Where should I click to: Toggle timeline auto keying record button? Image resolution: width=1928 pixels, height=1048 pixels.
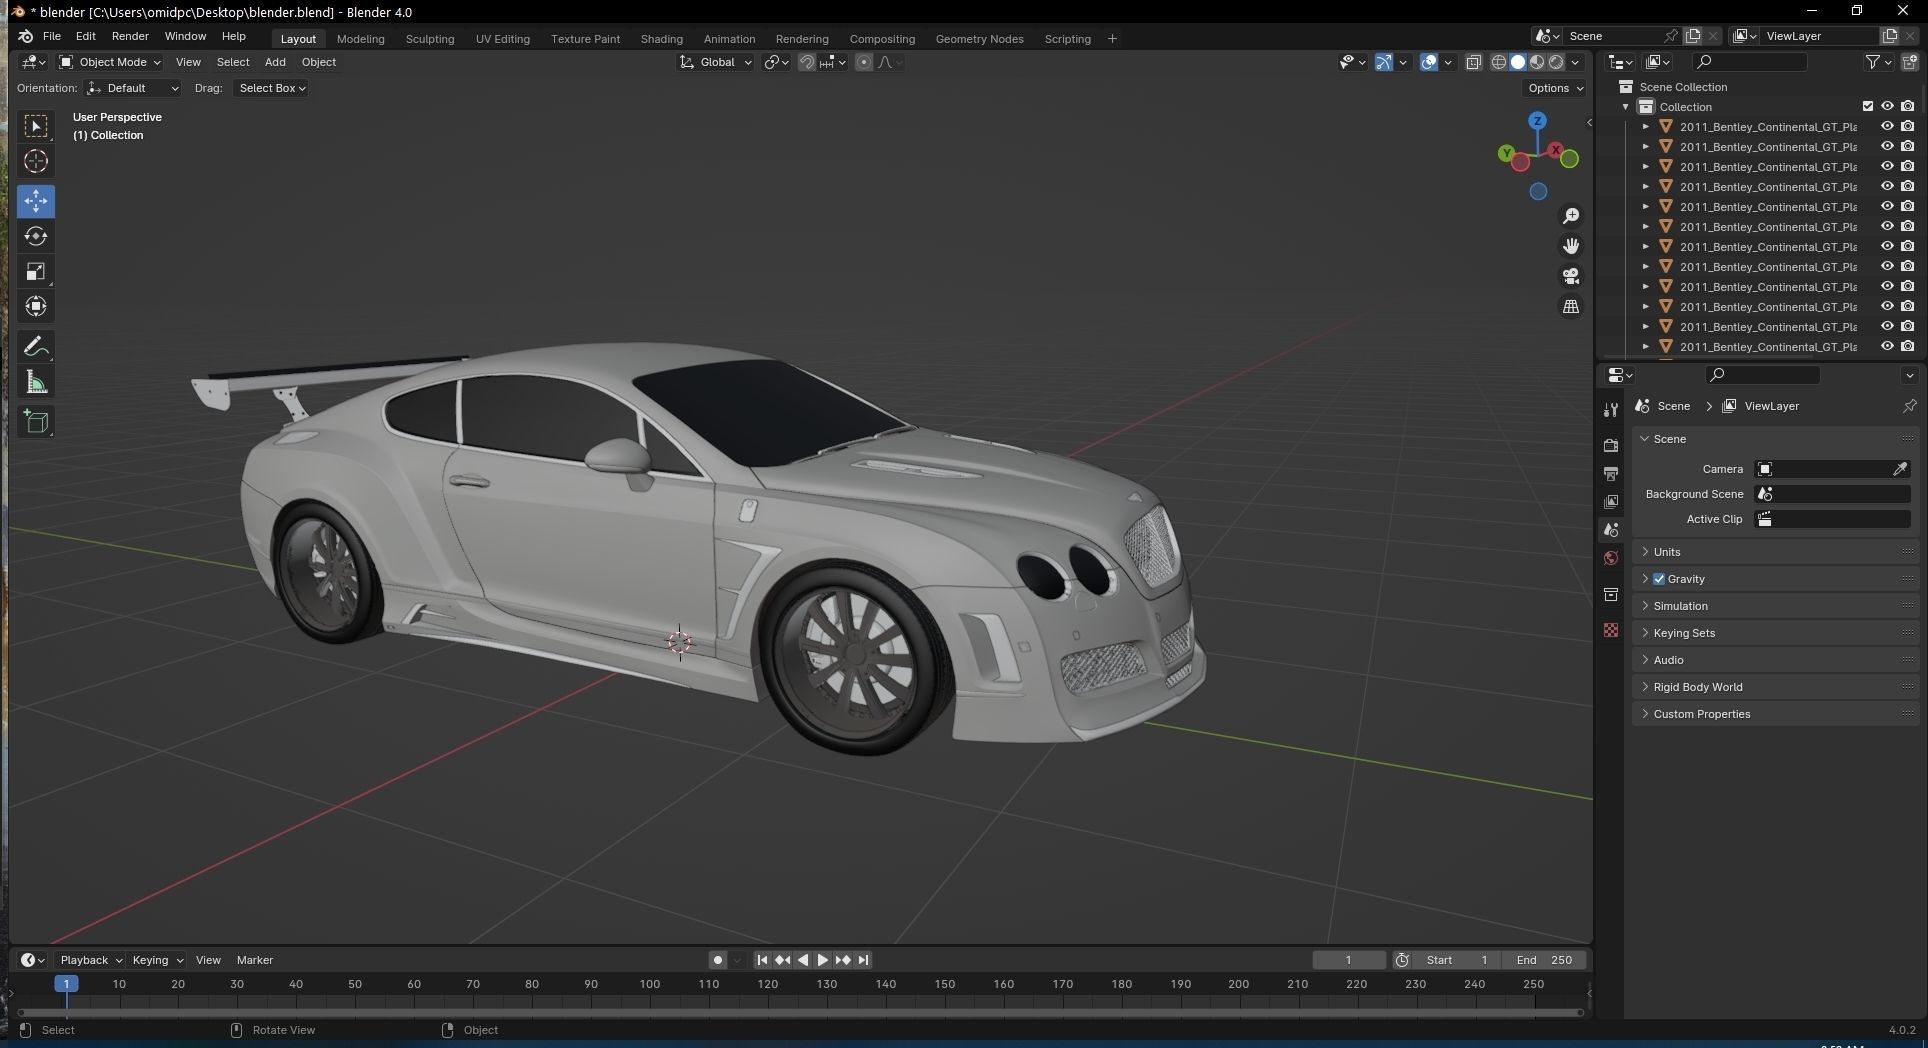pos(717,960)
